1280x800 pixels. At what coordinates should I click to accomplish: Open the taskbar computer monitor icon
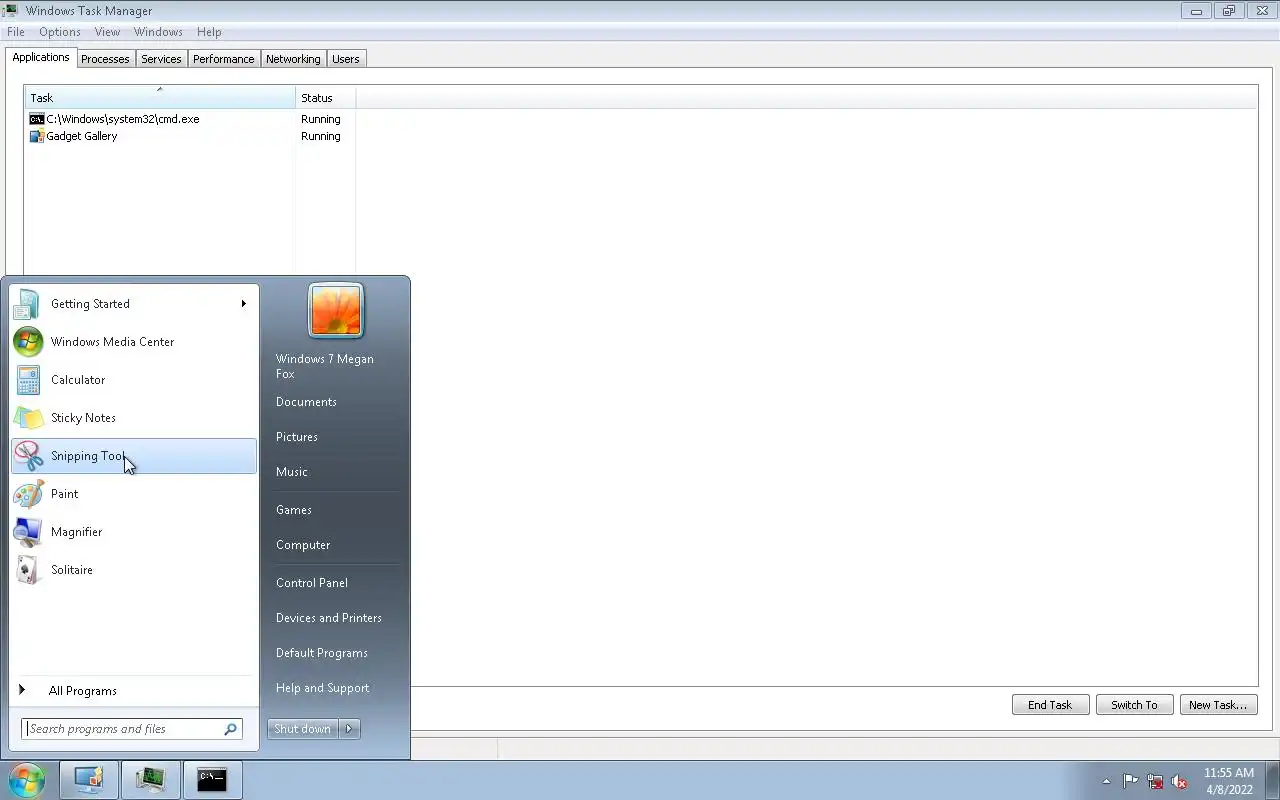point(89,780)
